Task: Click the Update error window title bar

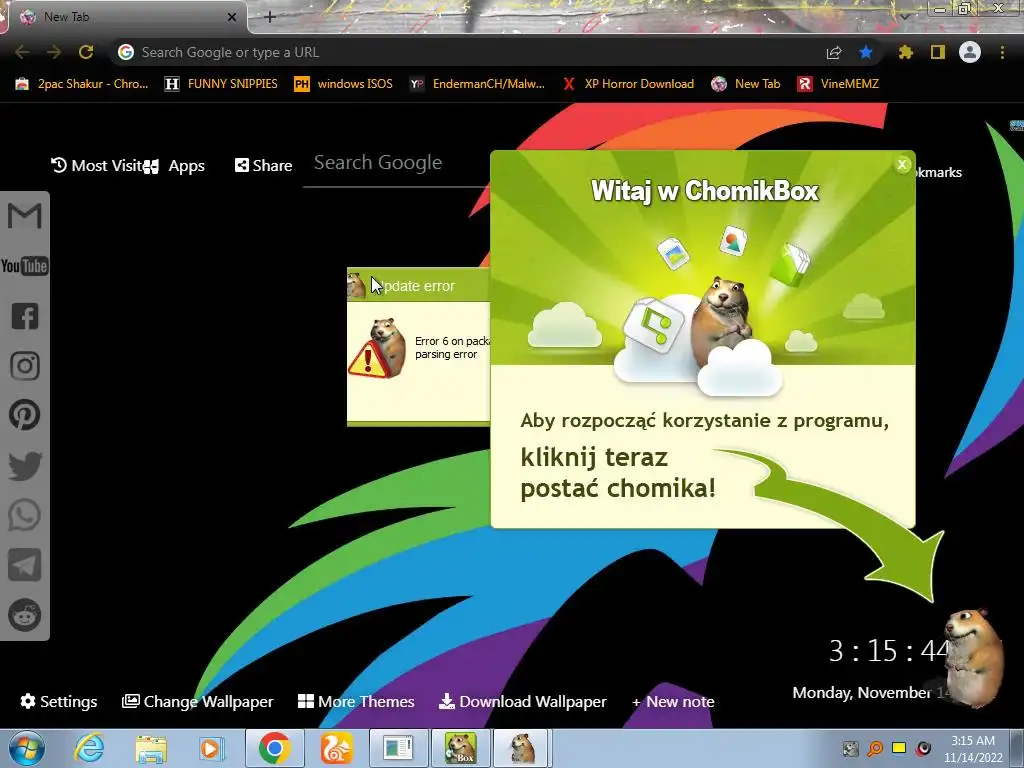Action: (419, 285)
